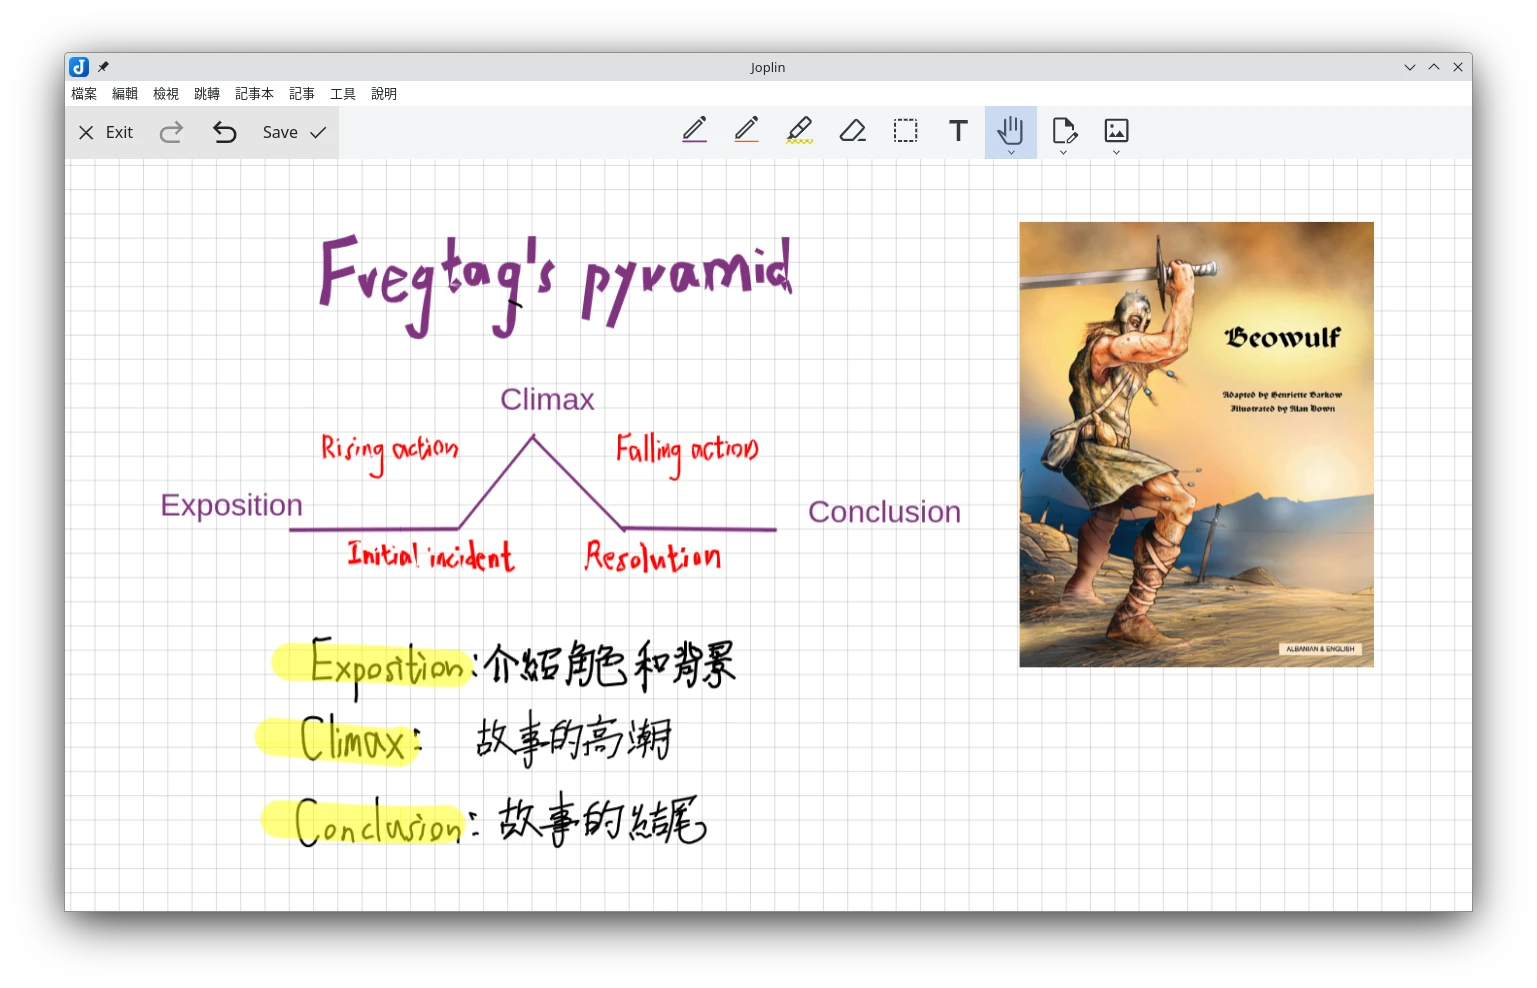Click the insert image tool

pyautogui.click(x=1116, y=129)
